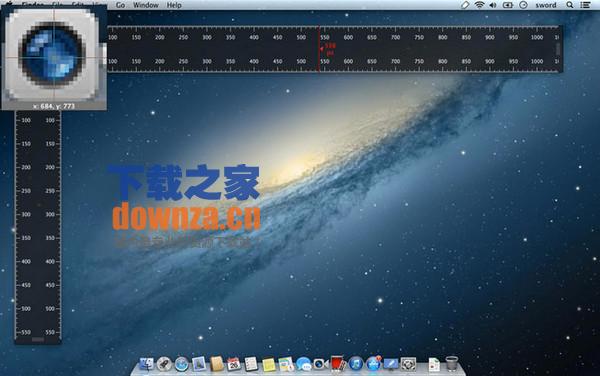This screenshot has width=600, height=376.
Task: Launch Photo Booth from the Dock
Action: click(x=338, y=363)
